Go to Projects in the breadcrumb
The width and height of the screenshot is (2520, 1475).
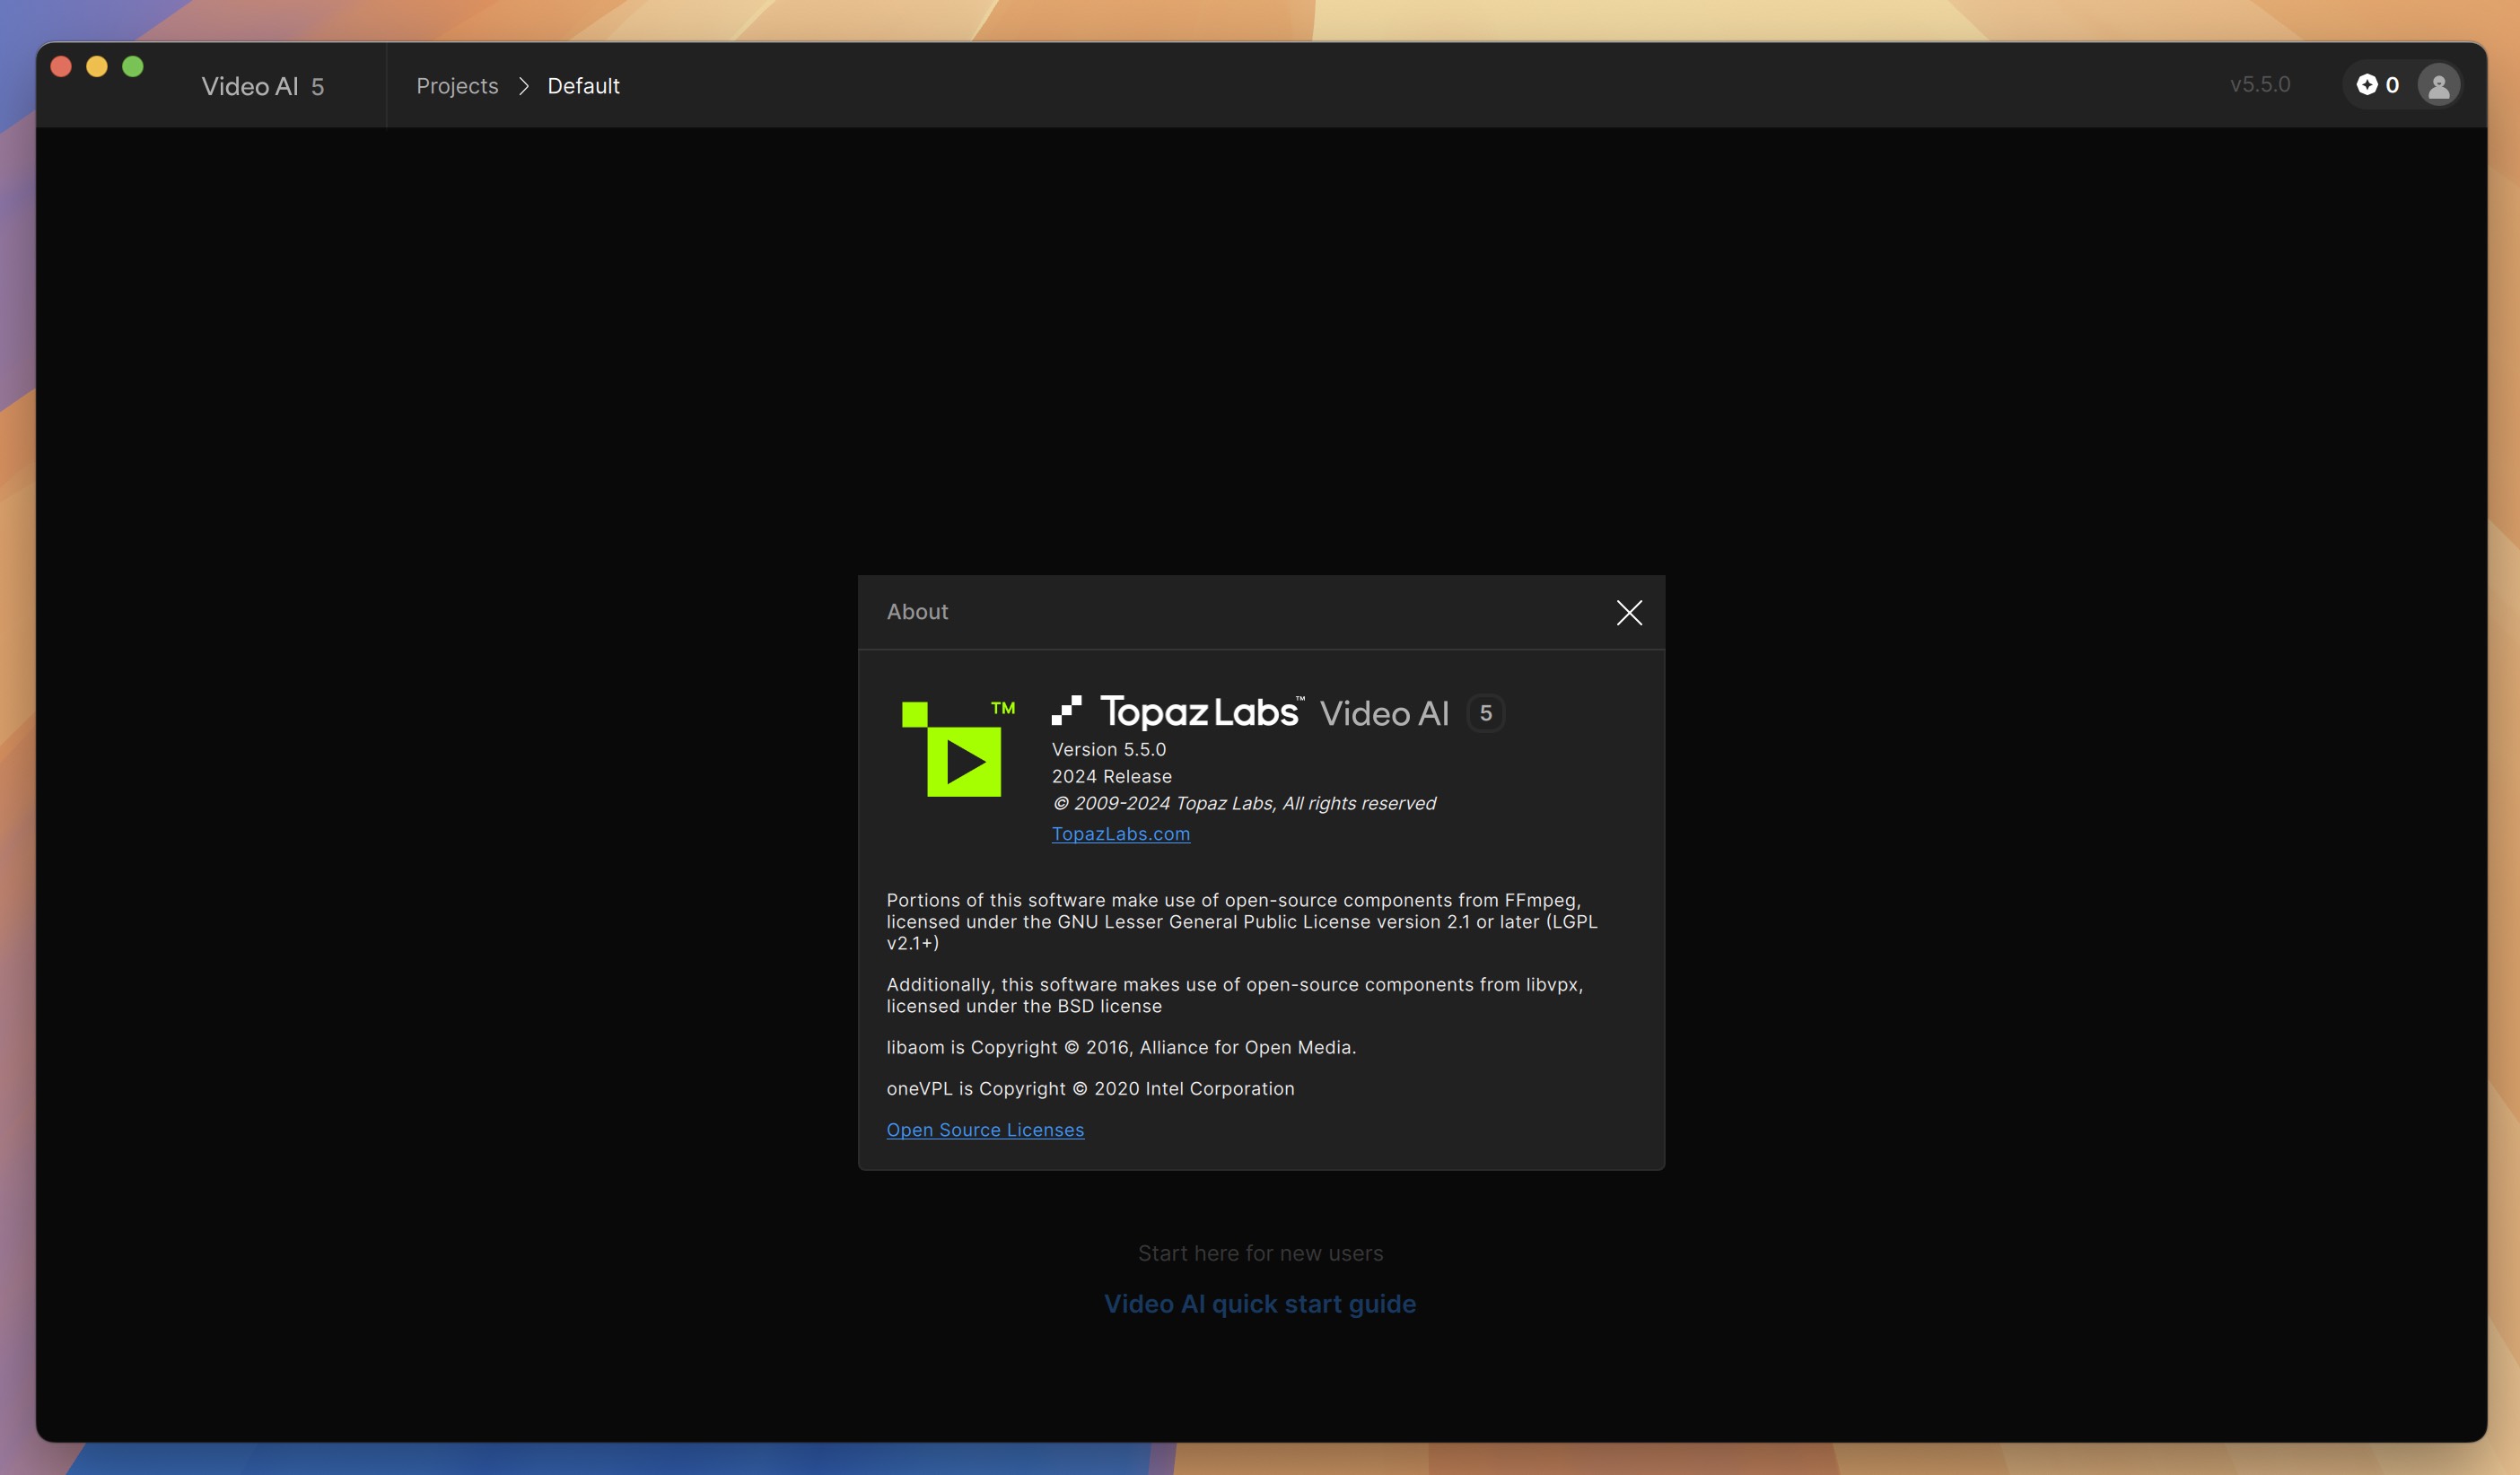(x=457, y=86)
